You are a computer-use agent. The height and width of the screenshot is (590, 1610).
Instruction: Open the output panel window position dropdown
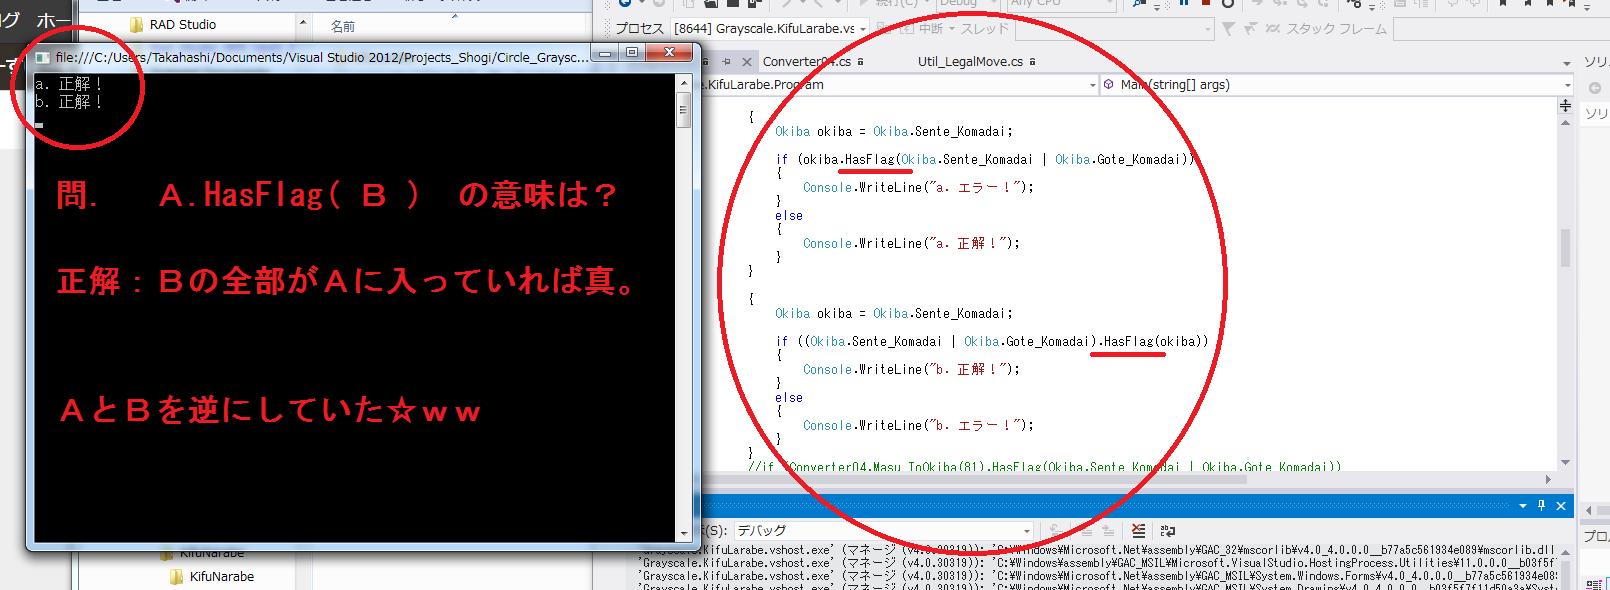coord(1523,506)
